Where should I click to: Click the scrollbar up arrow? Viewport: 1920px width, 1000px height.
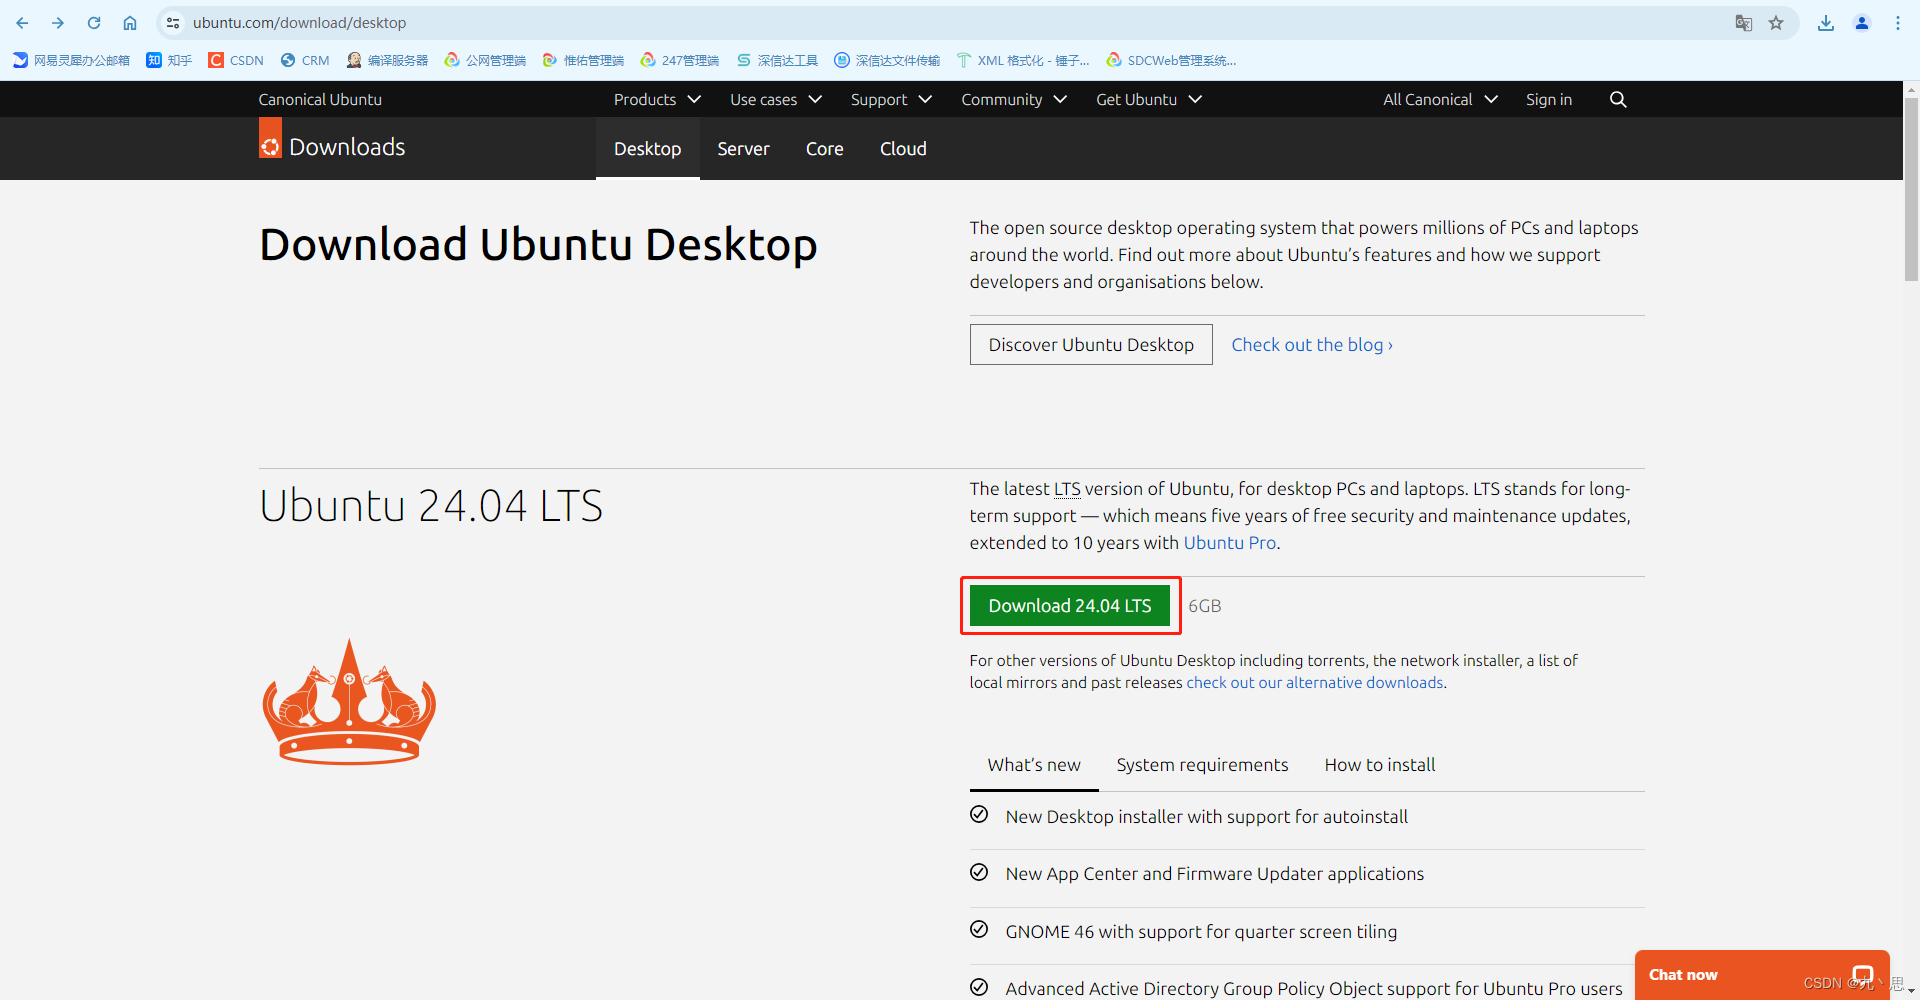click(x=1911, y=89)
